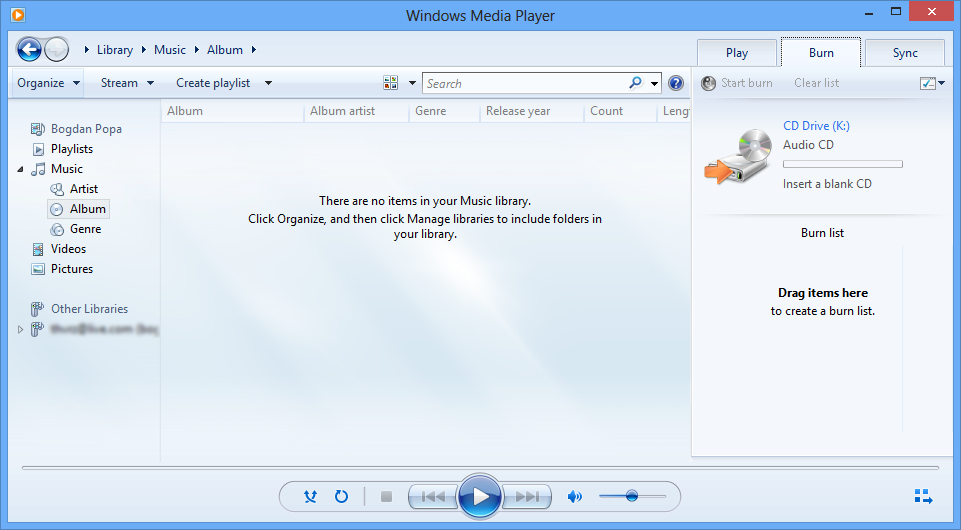Collapse the Music tree node
The height and width of the screenshot is (530, 961).
point(20,169)
